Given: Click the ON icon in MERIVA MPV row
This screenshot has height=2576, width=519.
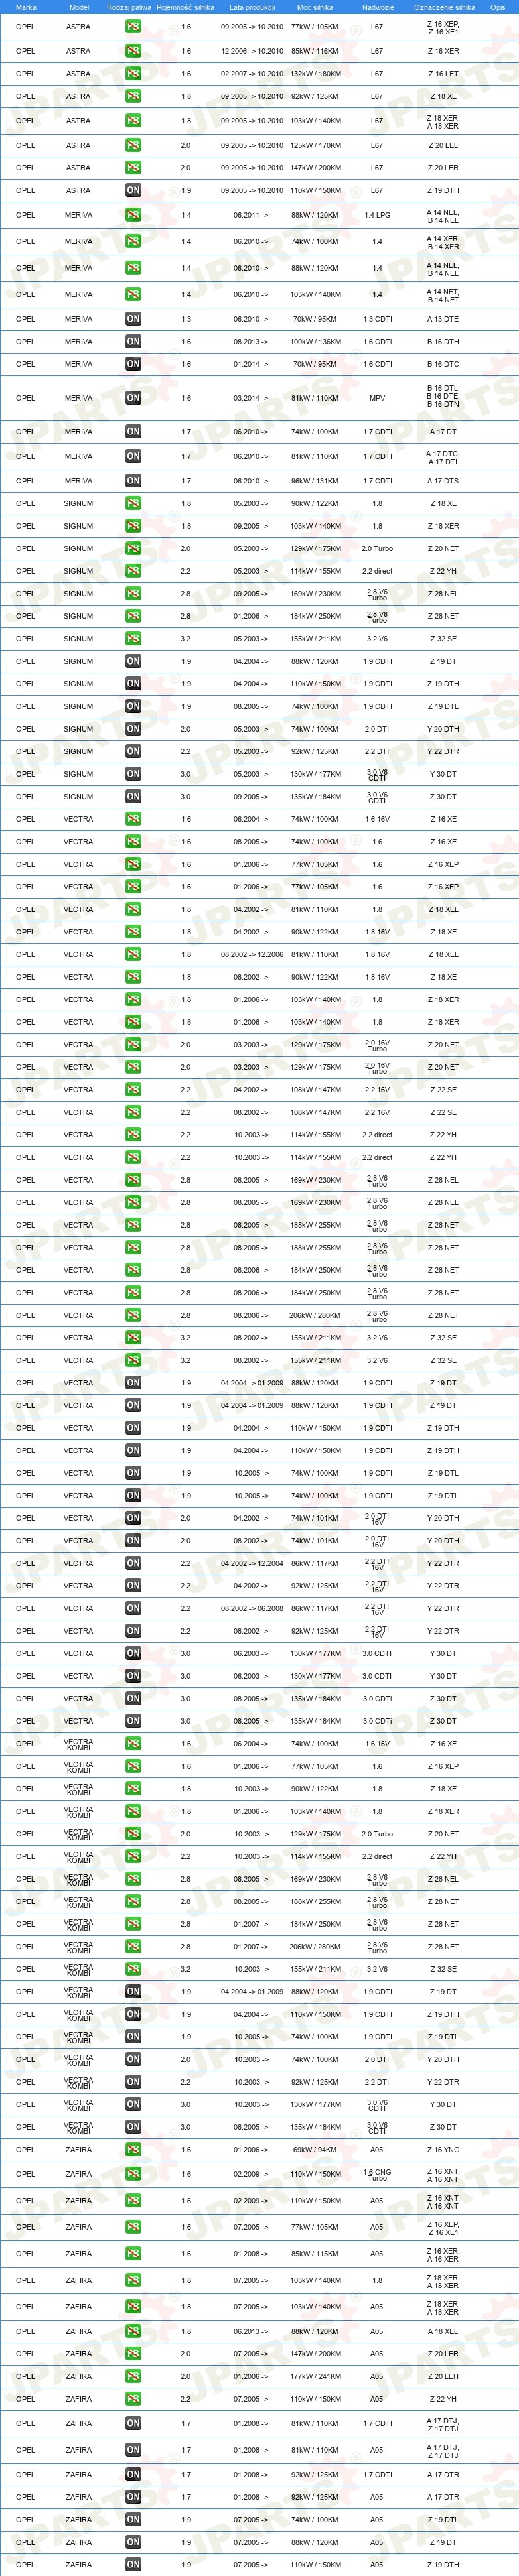Looking at the screenshot, I should coord(133,398).
